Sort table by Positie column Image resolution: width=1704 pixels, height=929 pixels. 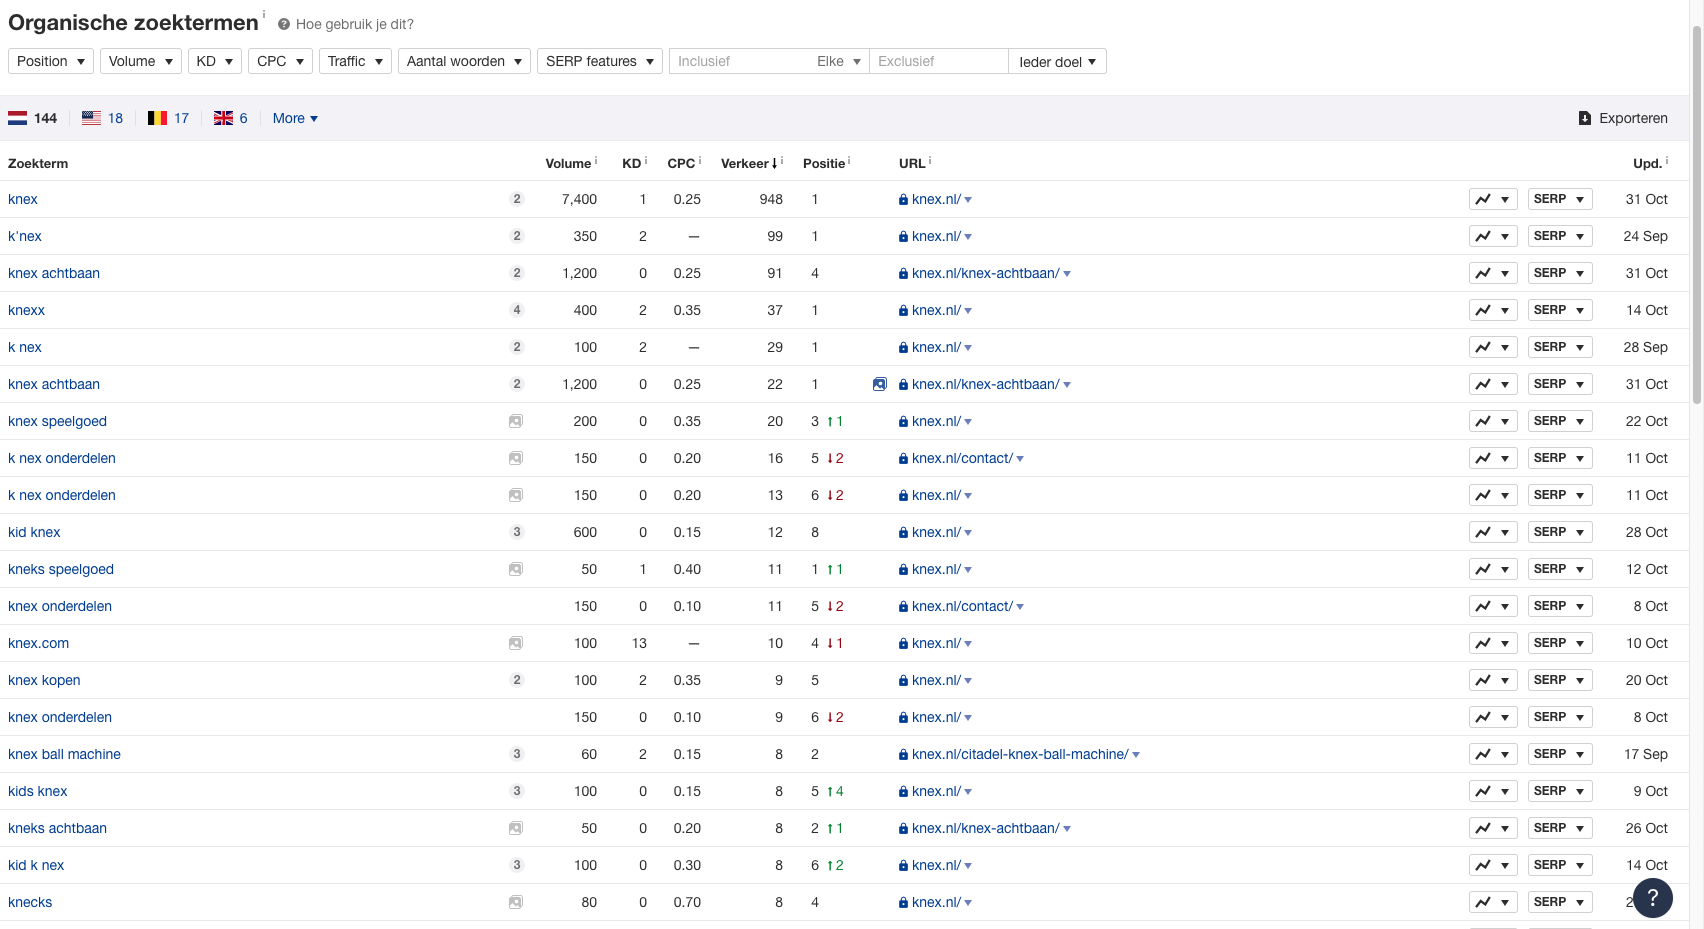pos(824,163)
